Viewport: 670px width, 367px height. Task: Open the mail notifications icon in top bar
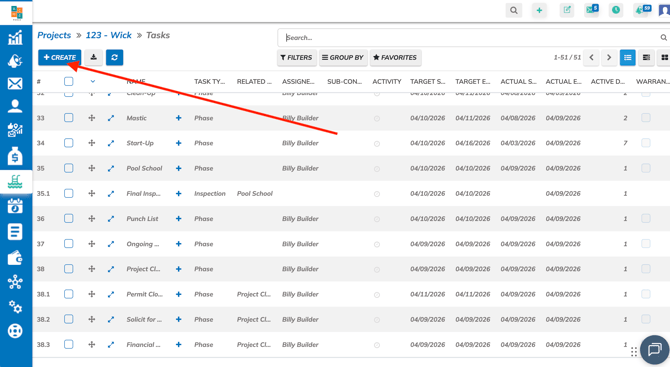tap(592, 9)
